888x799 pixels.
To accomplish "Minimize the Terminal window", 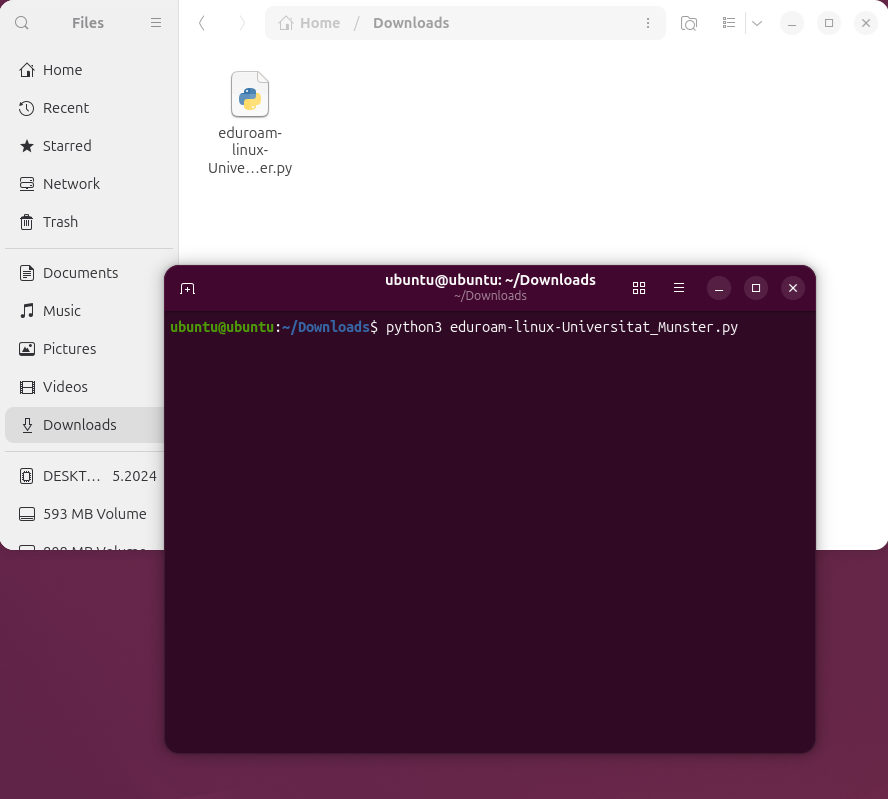I will 719,288.
